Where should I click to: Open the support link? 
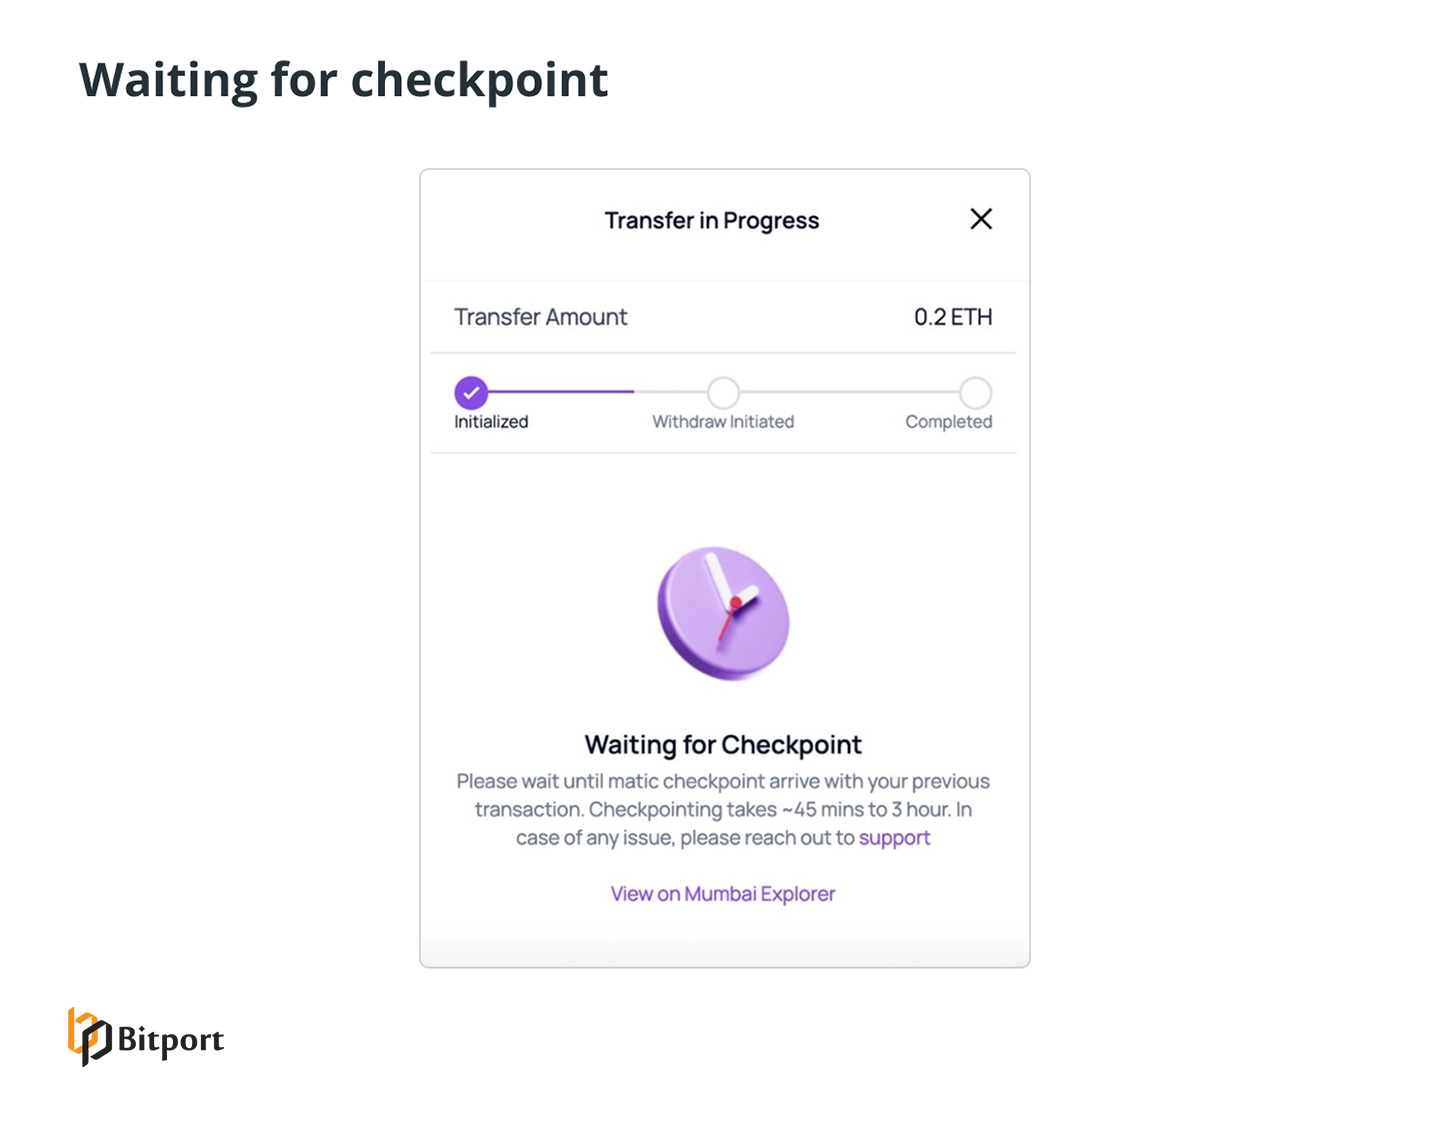click(894, 838)
